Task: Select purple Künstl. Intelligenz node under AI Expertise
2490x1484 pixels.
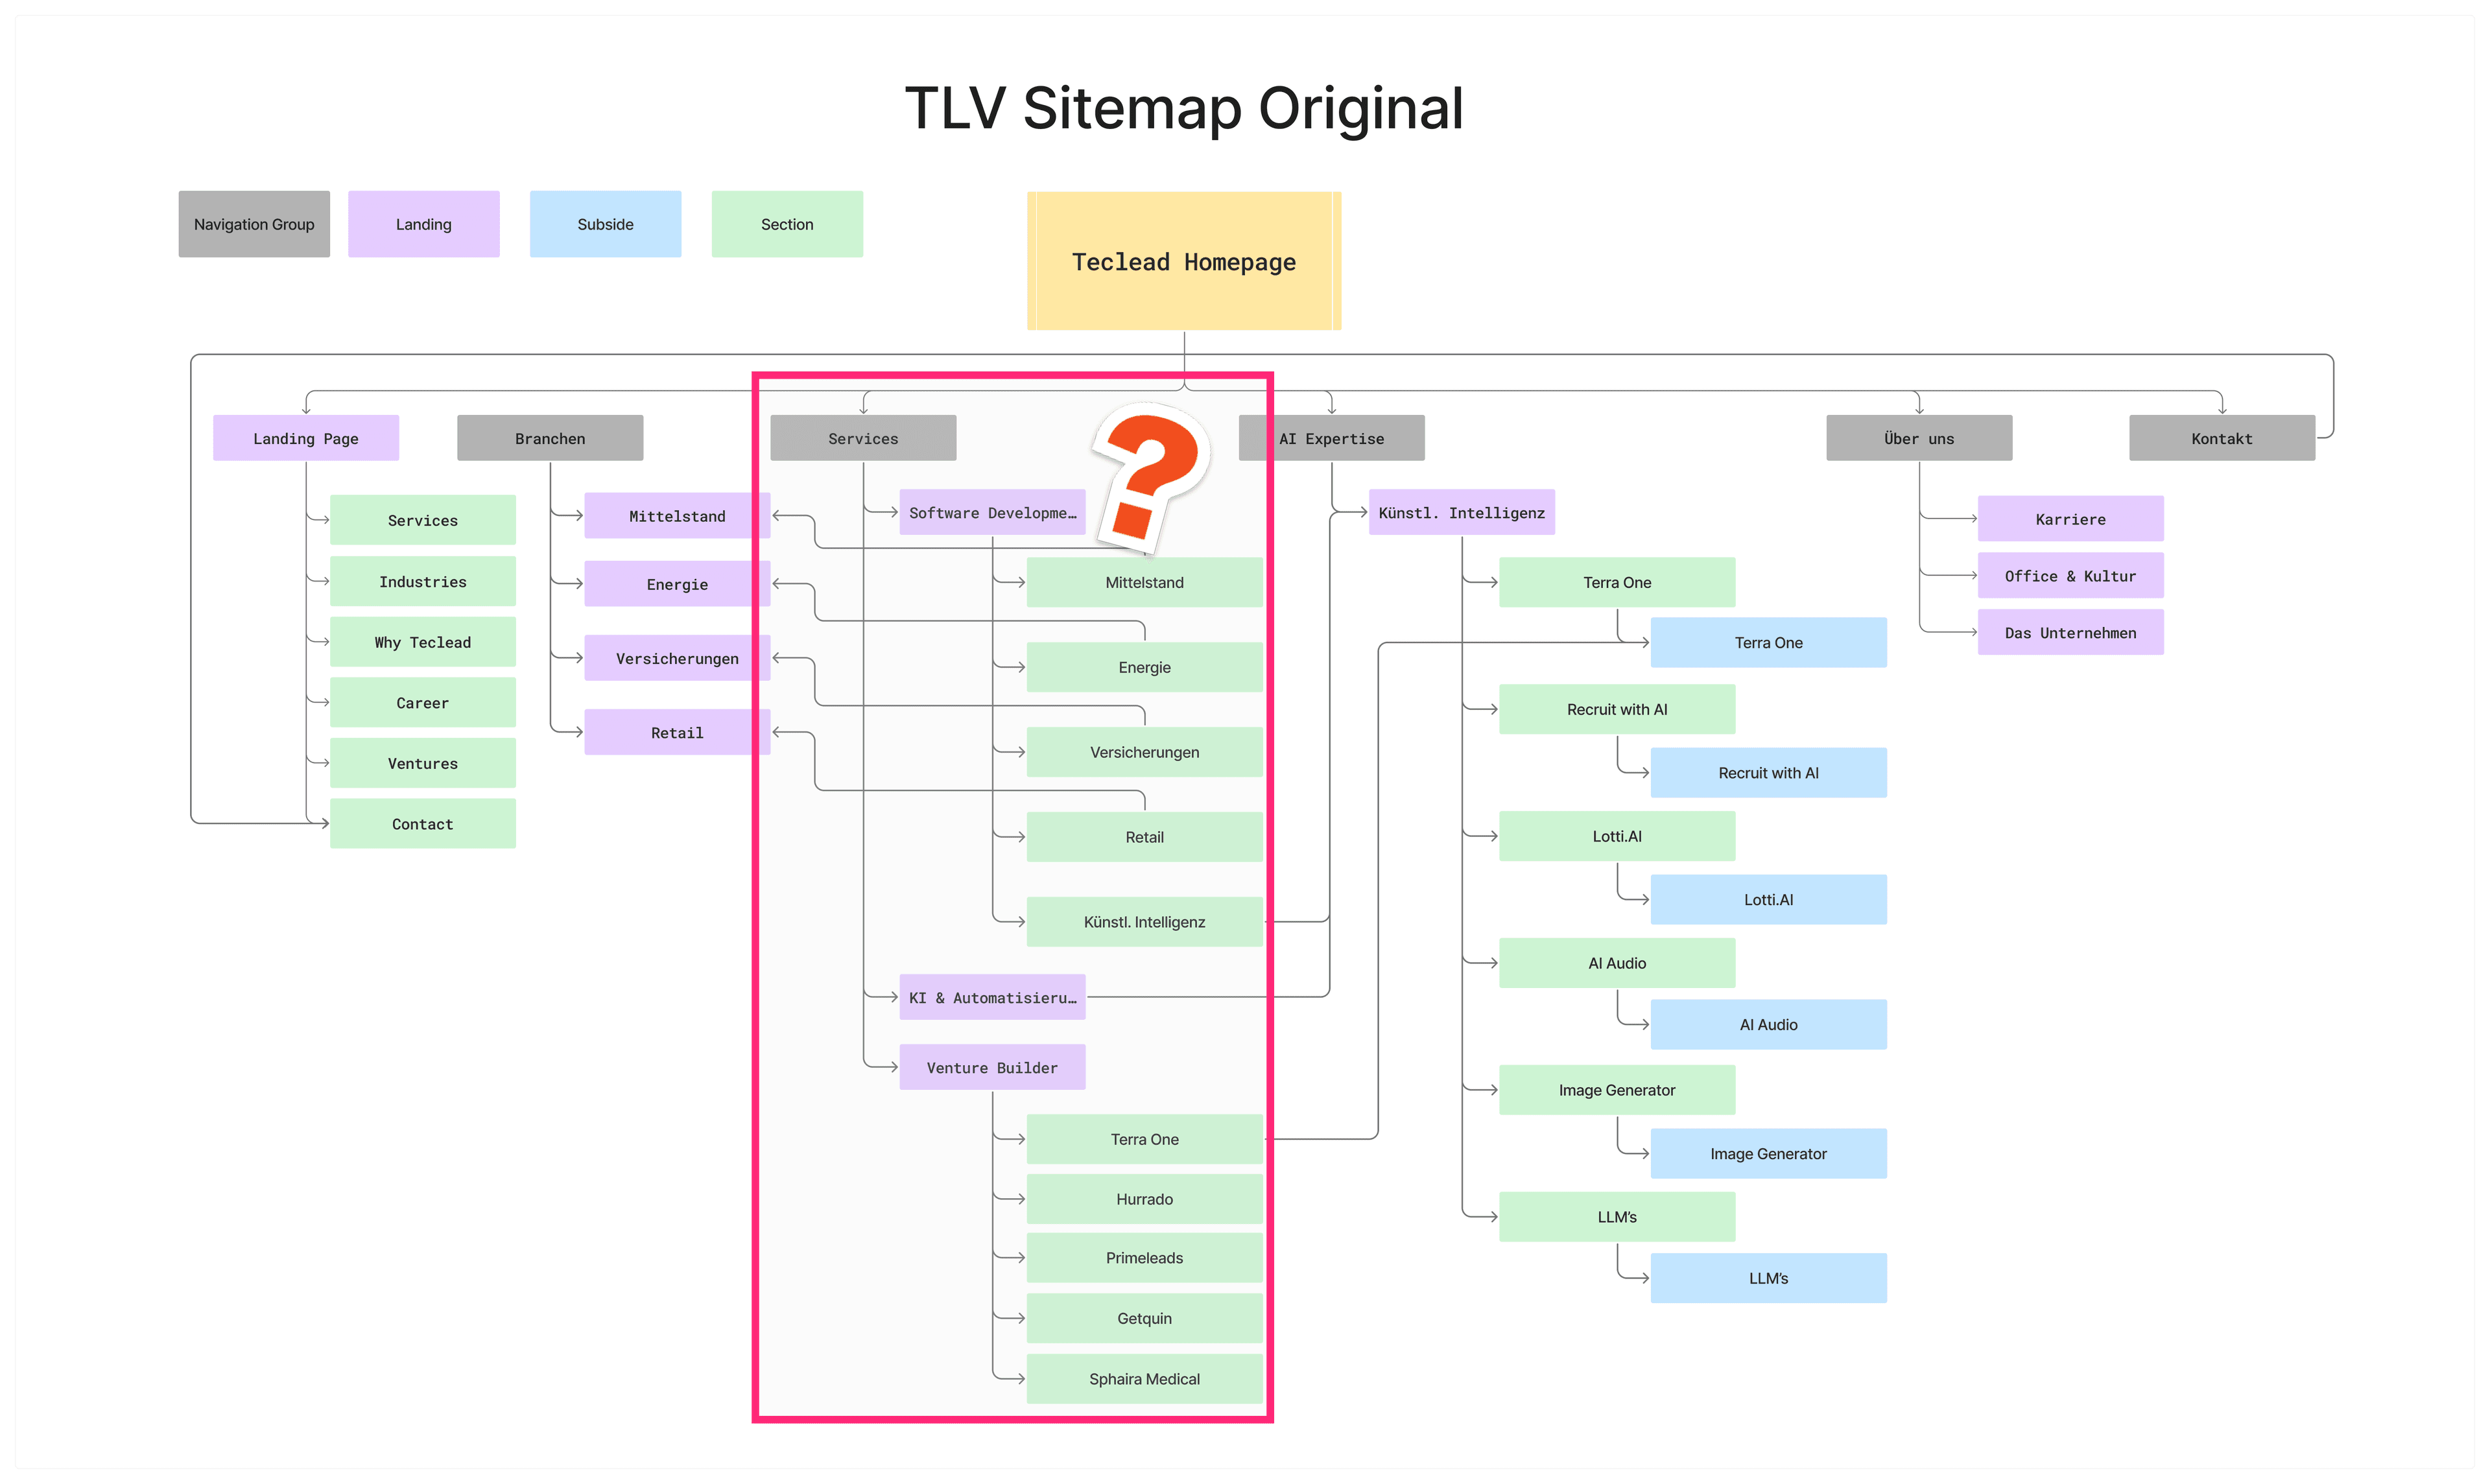Action: pos(1461,512)
